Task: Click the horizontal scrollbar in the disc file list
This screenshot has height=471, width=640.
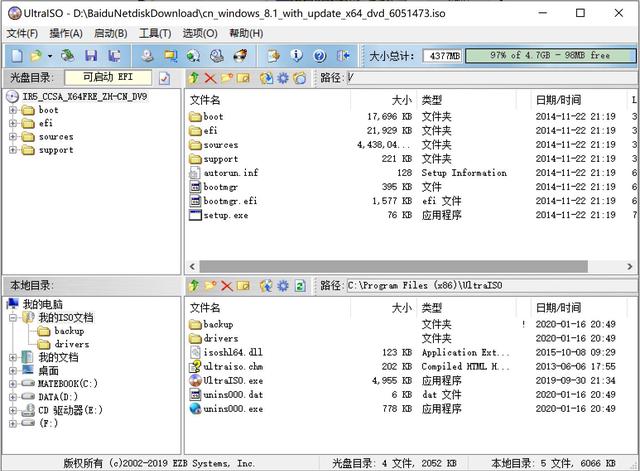Action: (x=393, y=267)
